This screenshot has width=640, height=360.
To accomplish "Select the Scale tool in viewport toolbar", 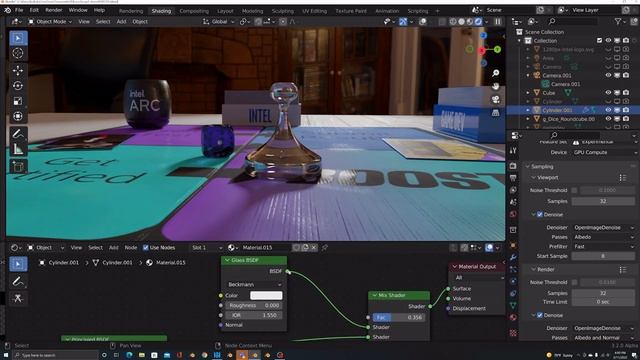I will pos(18,101).
